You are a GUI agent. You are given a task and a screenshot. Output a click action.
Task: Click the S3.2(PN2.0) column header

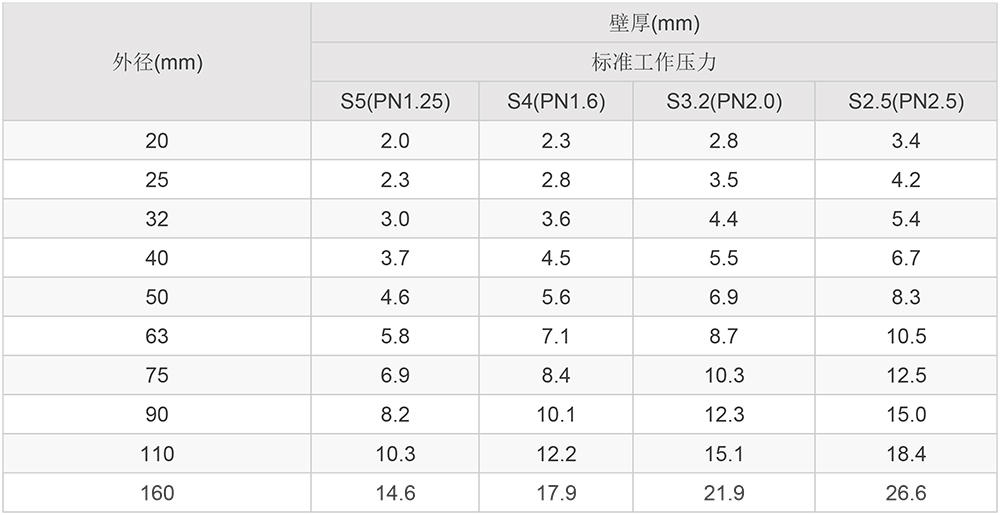(723, 101)
